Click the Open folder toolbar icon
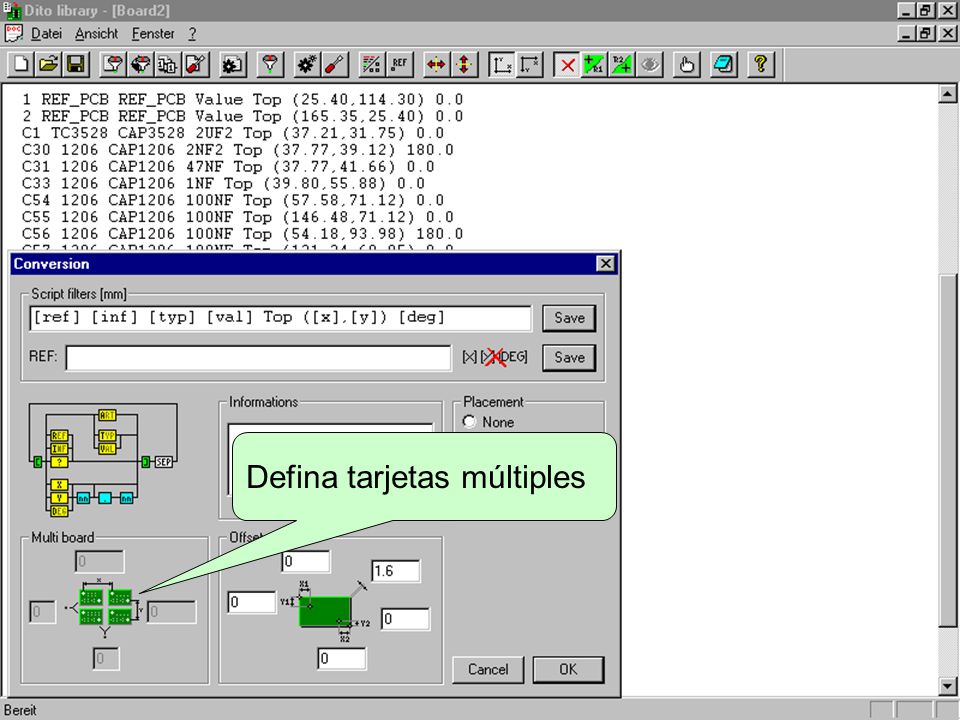Image resolution: width=960 pixels, height=720 pixels. pyautogui.click(x=48, y=64)
